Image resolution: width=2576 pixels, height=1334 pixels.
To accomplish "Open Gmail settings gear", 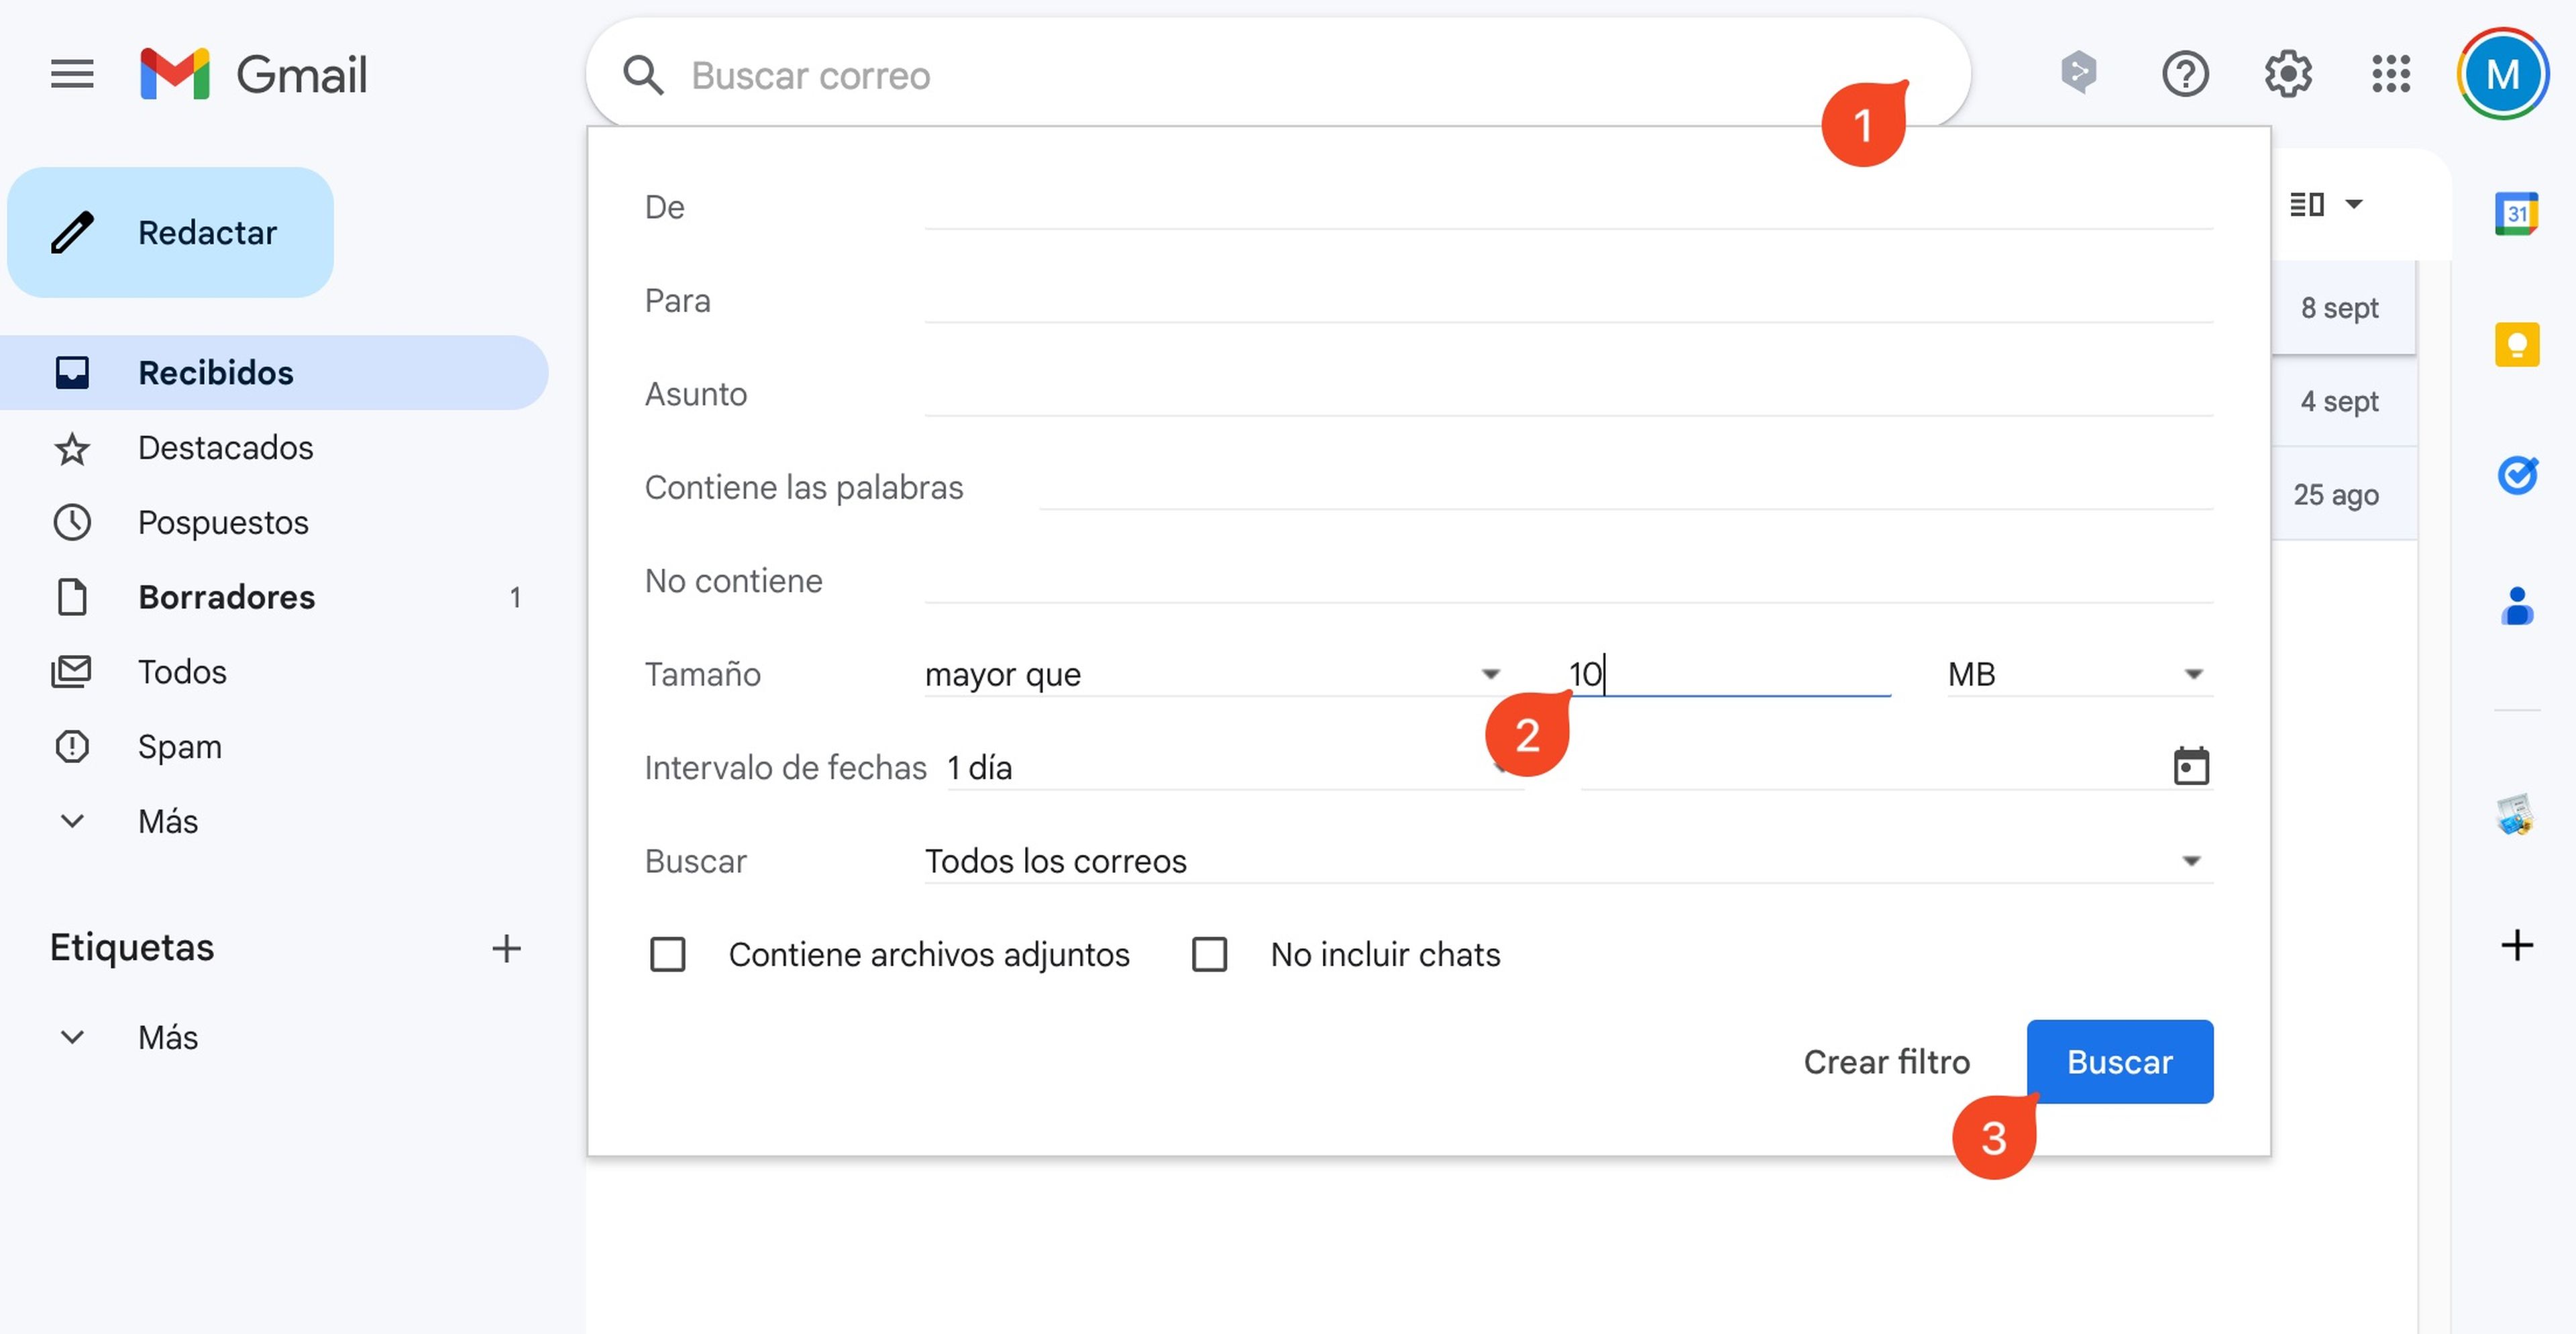I will [2287, 74].
